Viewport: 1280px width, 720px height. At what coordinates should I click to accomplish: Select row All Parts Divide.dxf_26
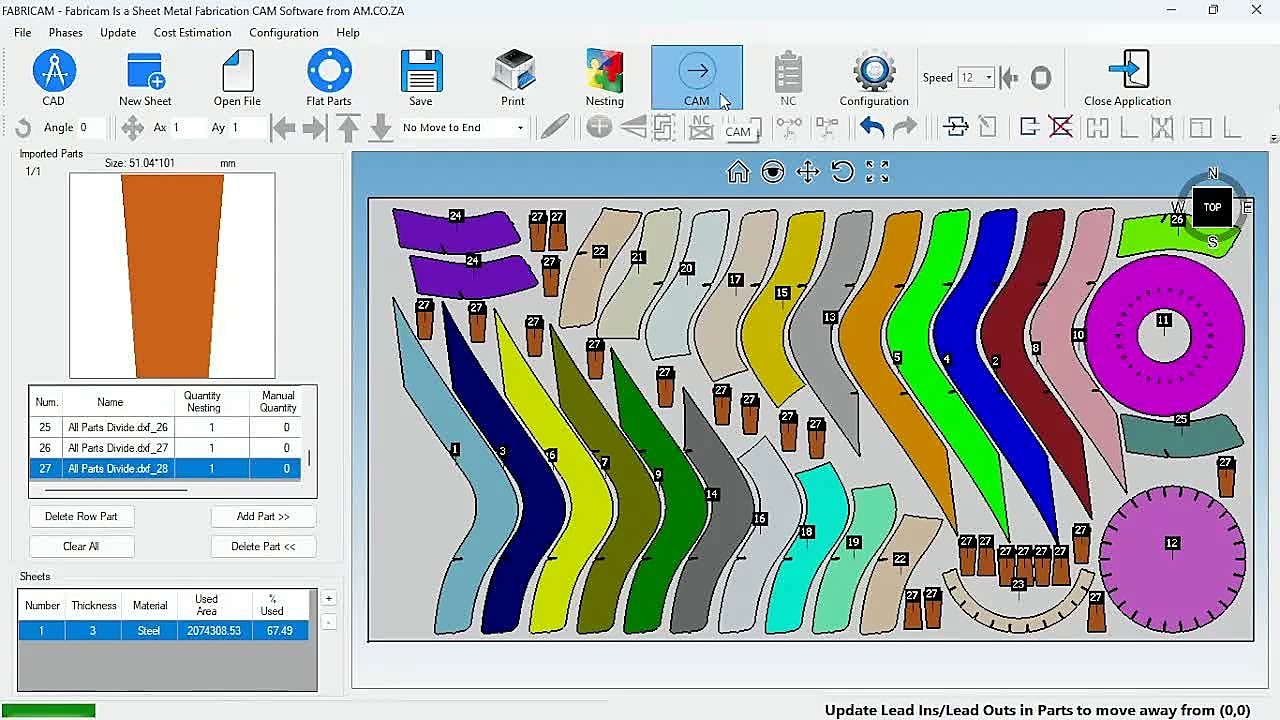point(165,427)
